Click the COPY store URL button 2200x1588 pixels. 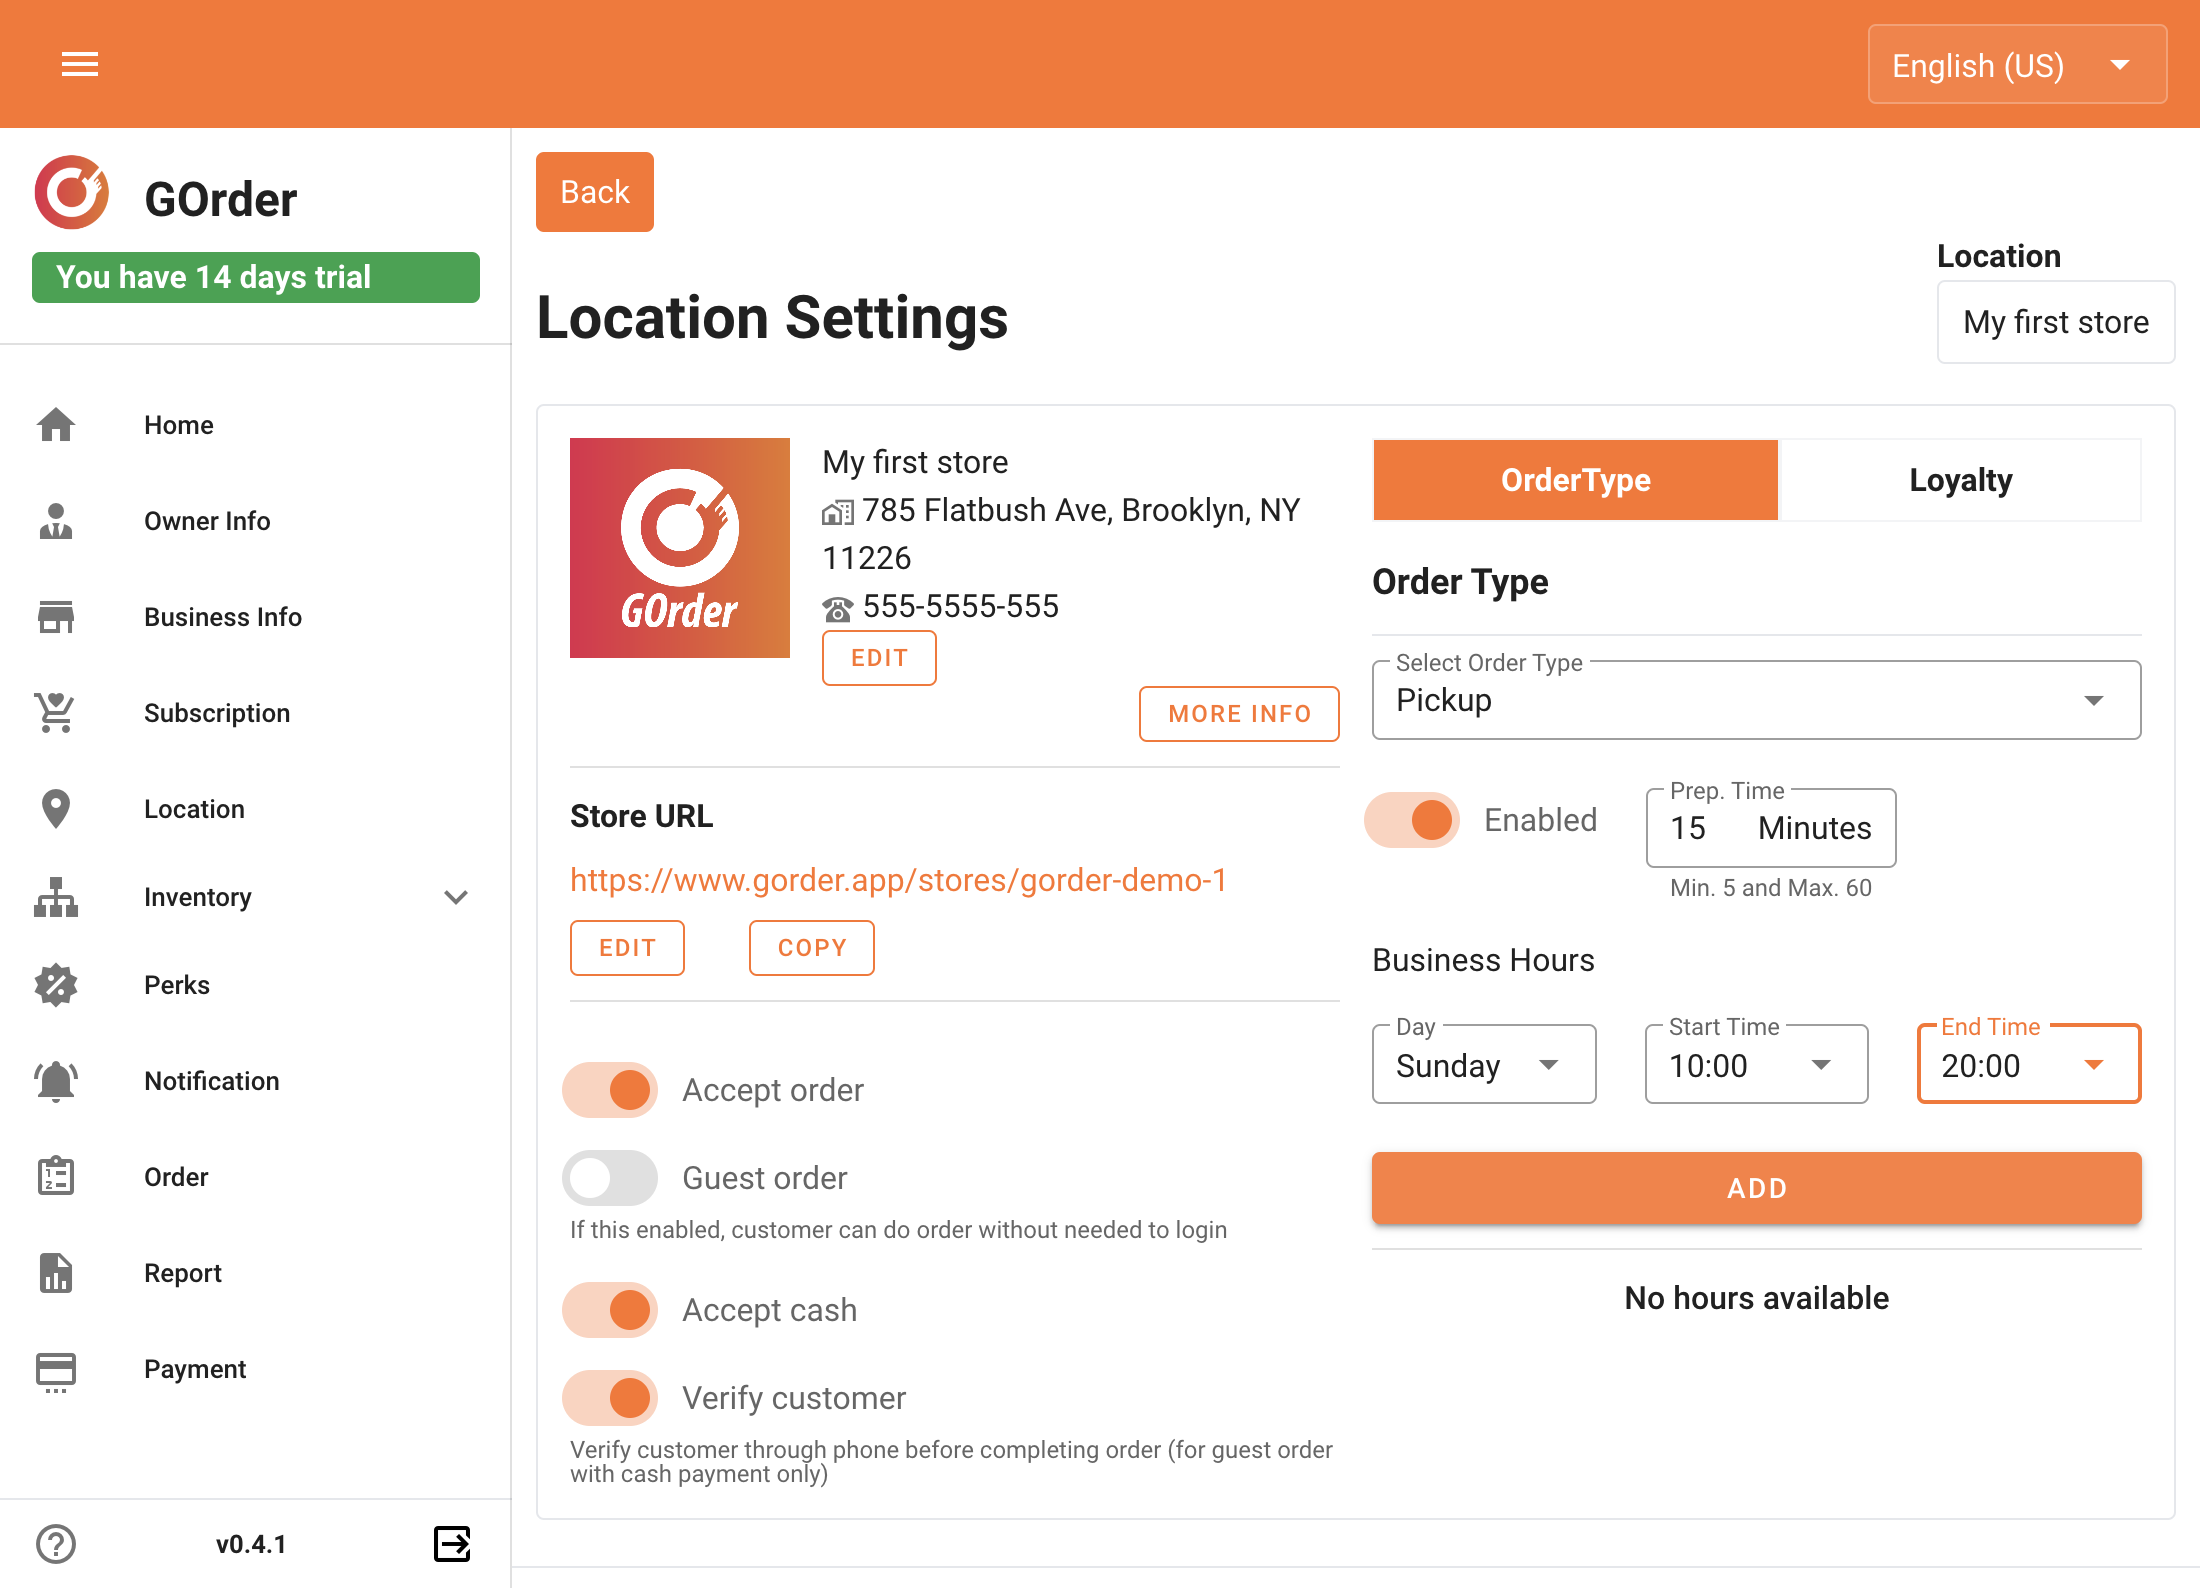point(812,948)
